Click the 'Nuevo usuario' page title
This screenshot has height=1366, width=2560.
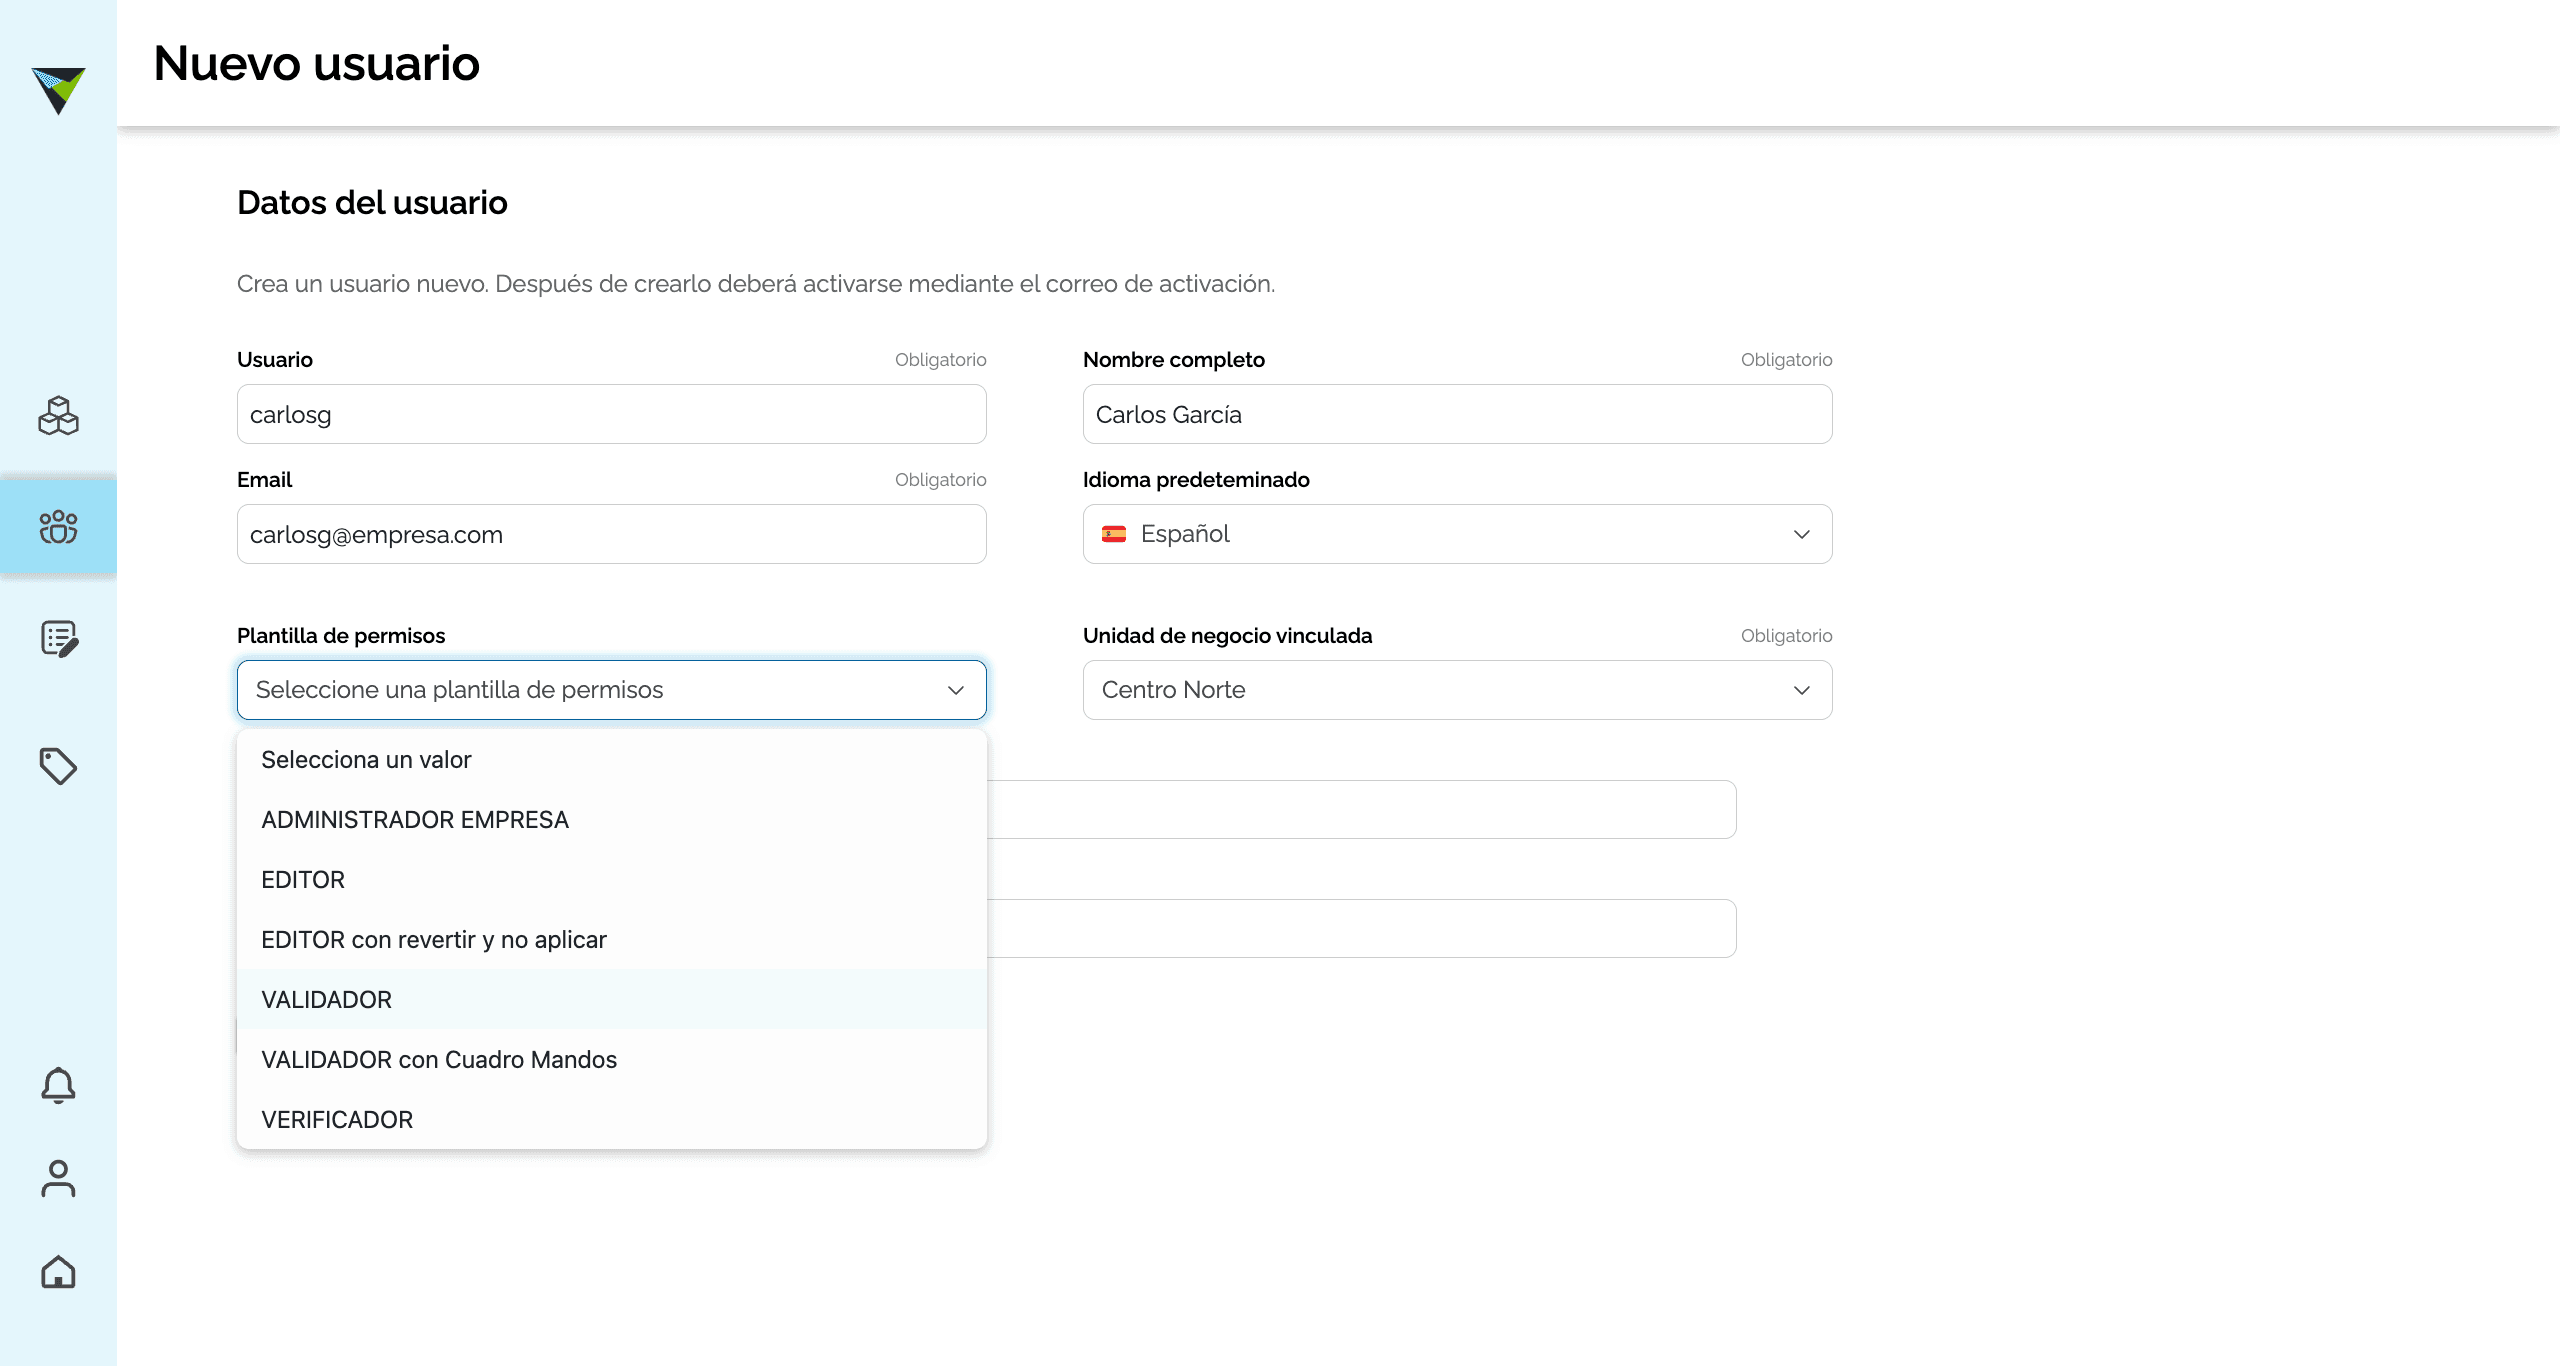click(x=317, y=64)
